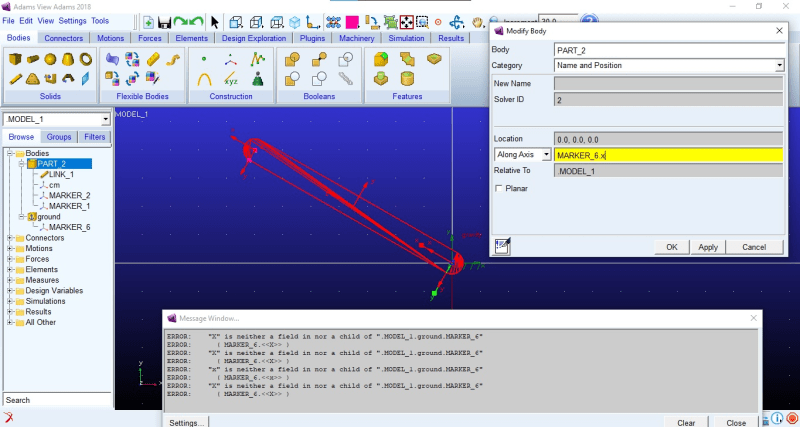Select the Sphere solid tool

50,59
